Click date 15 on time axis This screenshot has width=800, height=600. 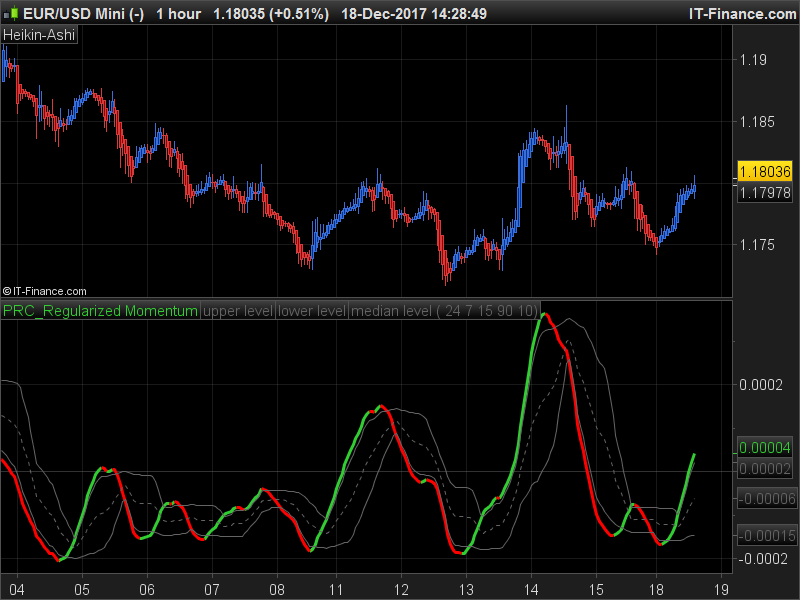(596, 590)
